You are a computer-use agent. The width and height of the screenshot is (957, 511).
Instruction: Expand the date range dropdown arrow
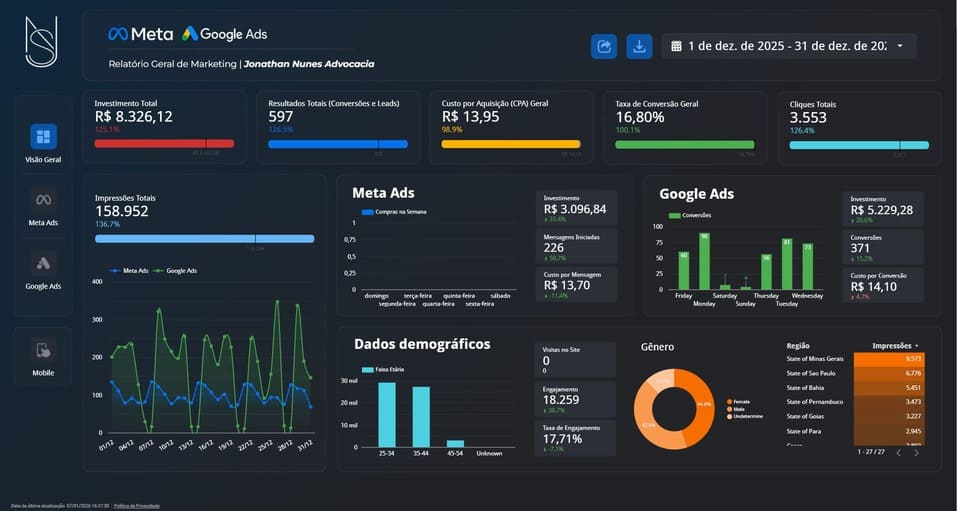pos(900,46)
